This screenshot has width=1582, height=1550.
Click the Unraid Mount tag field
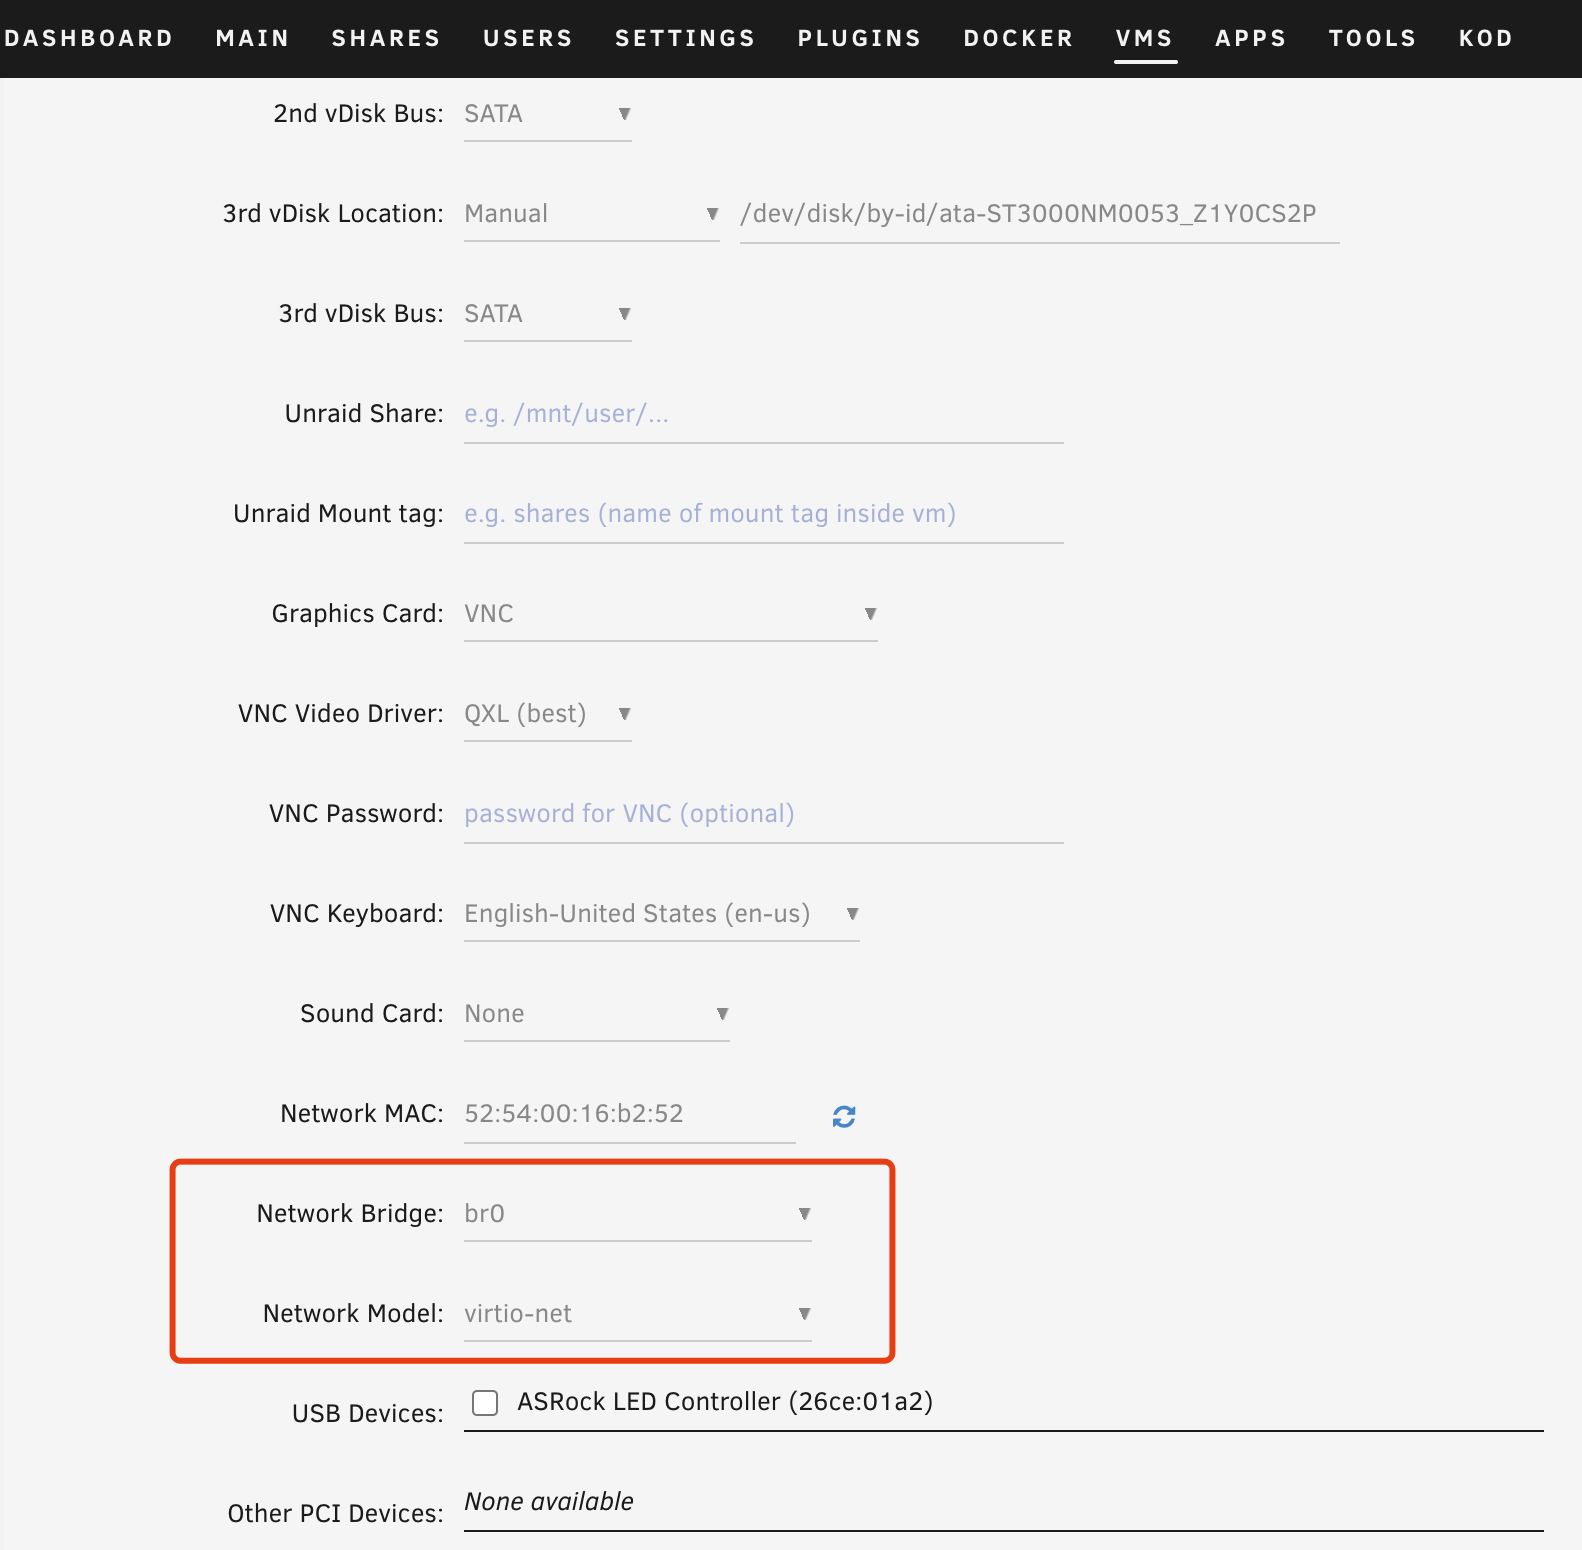tap(763, 514)
